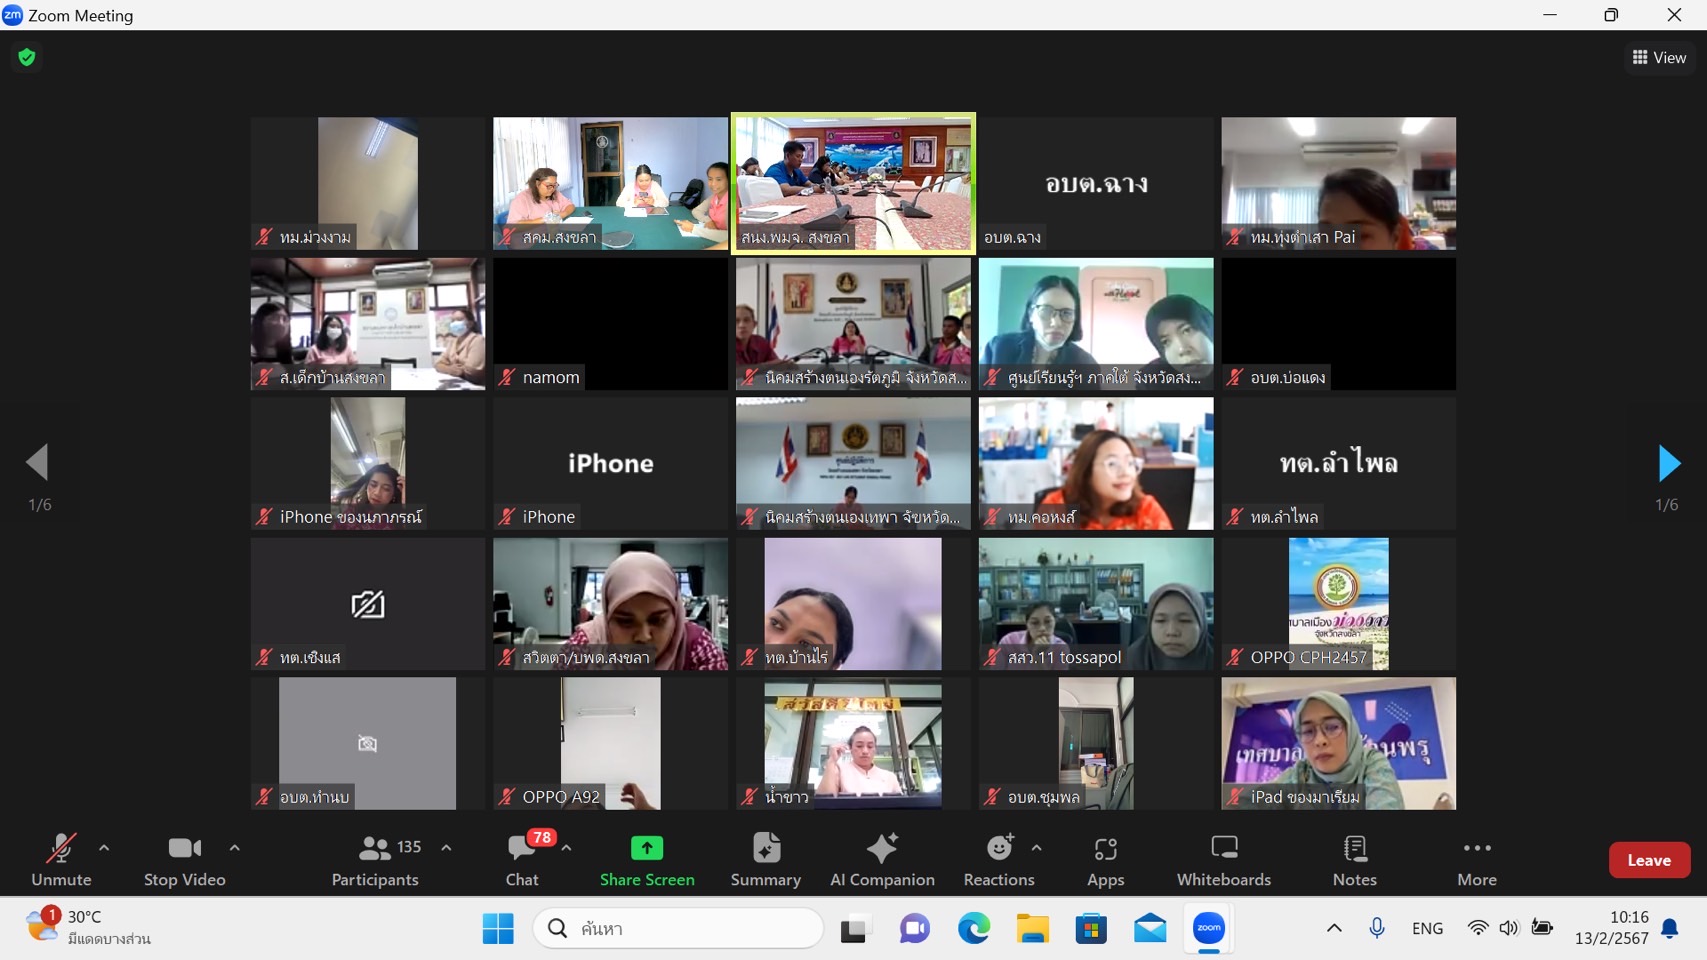Open the Chat panel
Screen dimensions: 1707x960
click(522, 860)
